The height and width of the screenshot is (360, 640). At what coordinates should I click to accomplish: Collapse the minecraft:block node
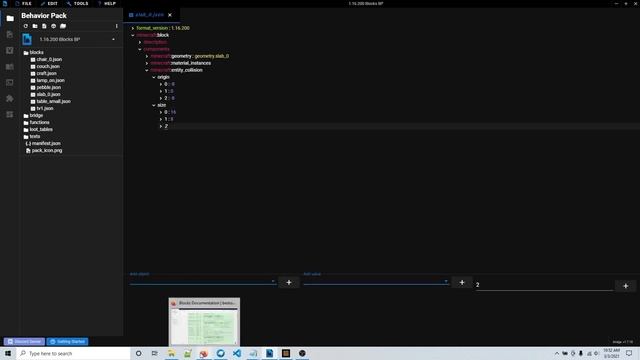click(x=133, y=35)
